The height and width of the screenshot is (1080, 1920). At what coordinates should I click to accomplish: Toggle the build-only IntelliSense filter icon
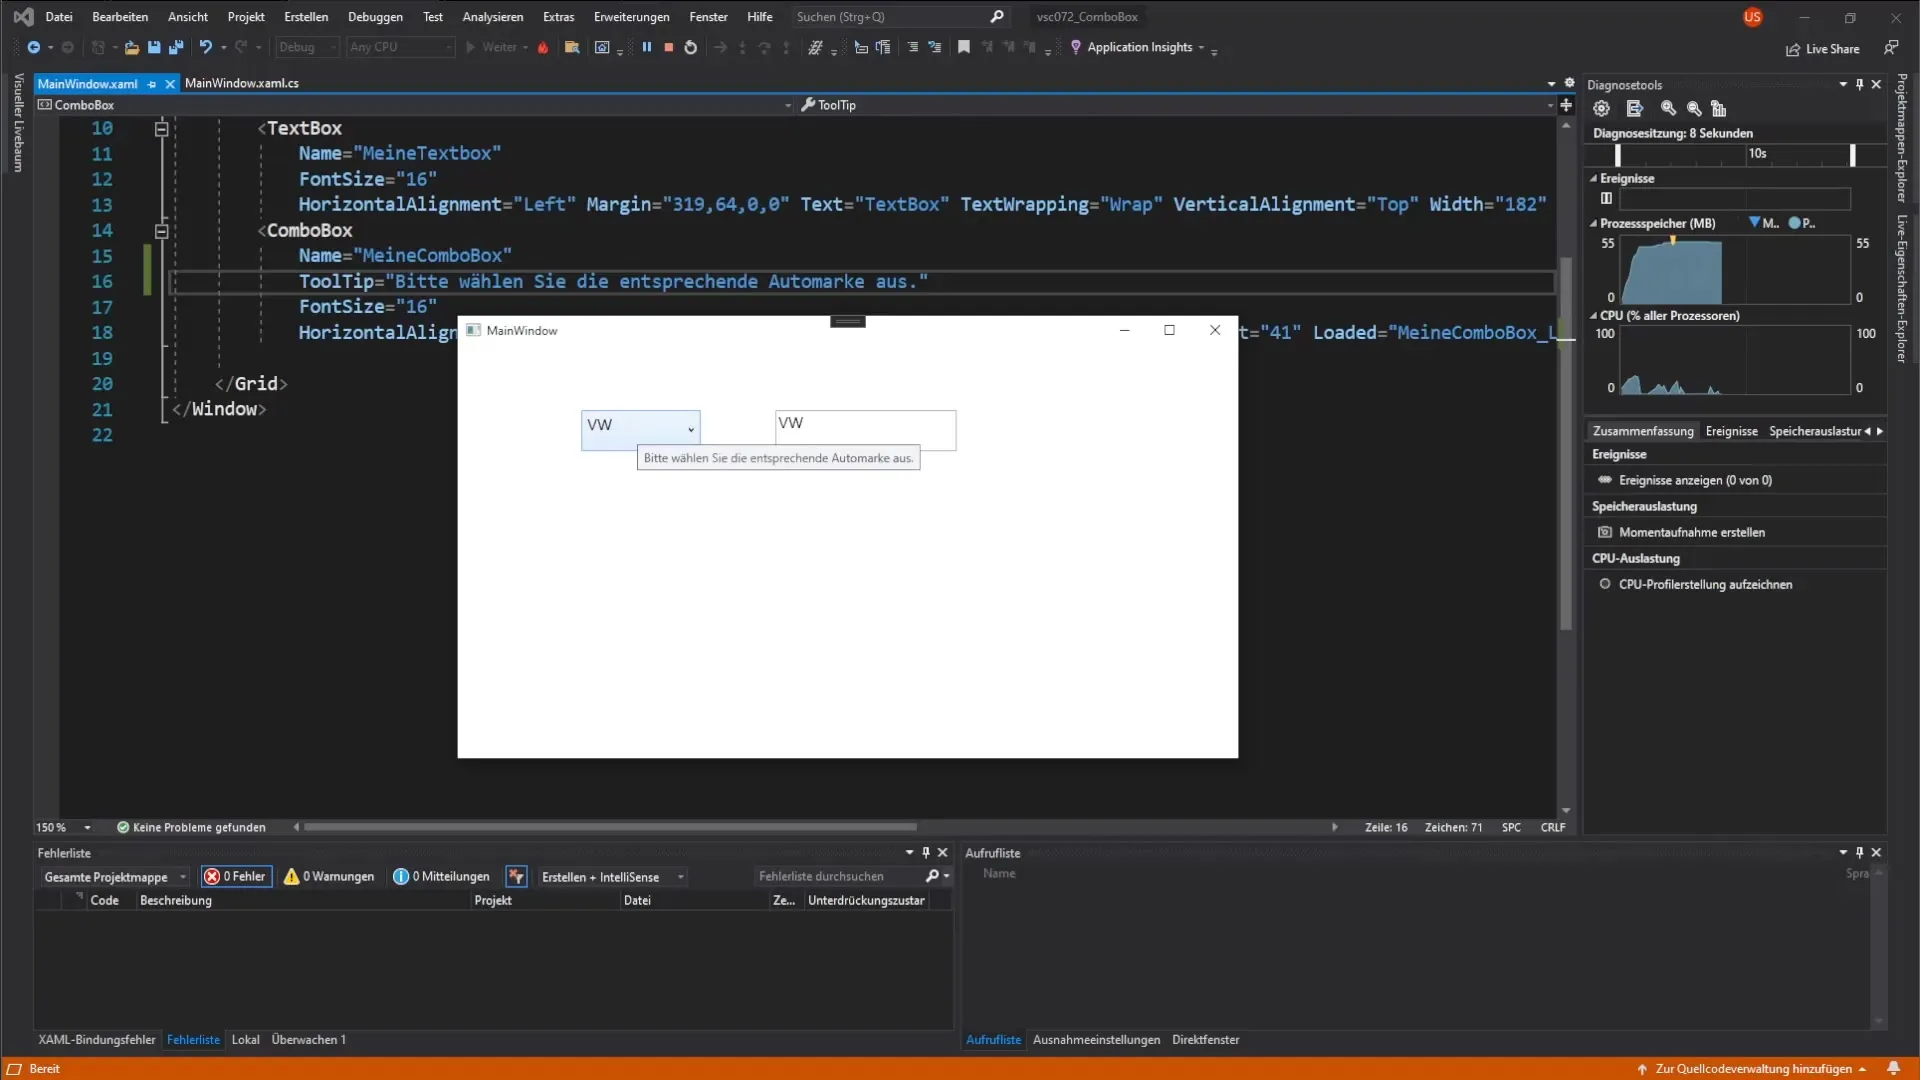pos(516,877)
